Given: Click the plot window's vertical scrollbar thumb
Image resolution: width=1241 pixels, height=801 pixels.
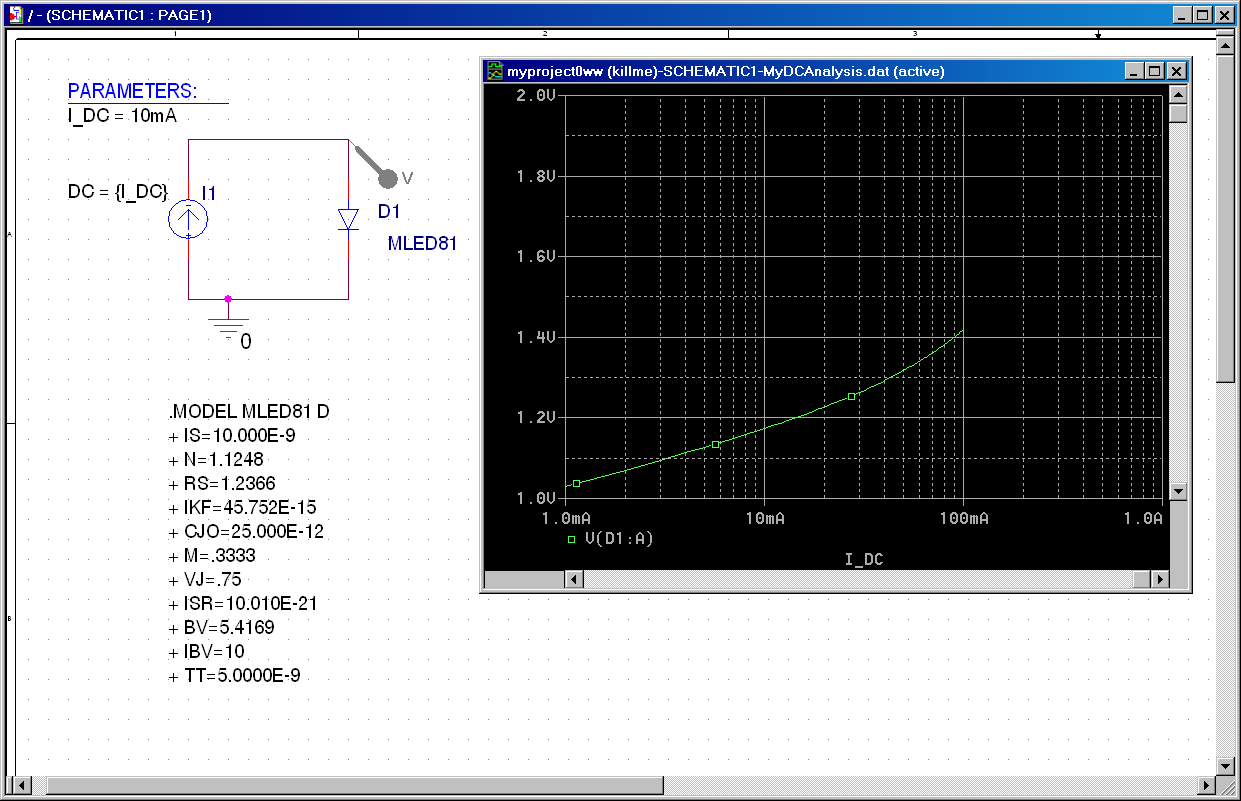Looking at the screenshot, I should point(1178,113).
